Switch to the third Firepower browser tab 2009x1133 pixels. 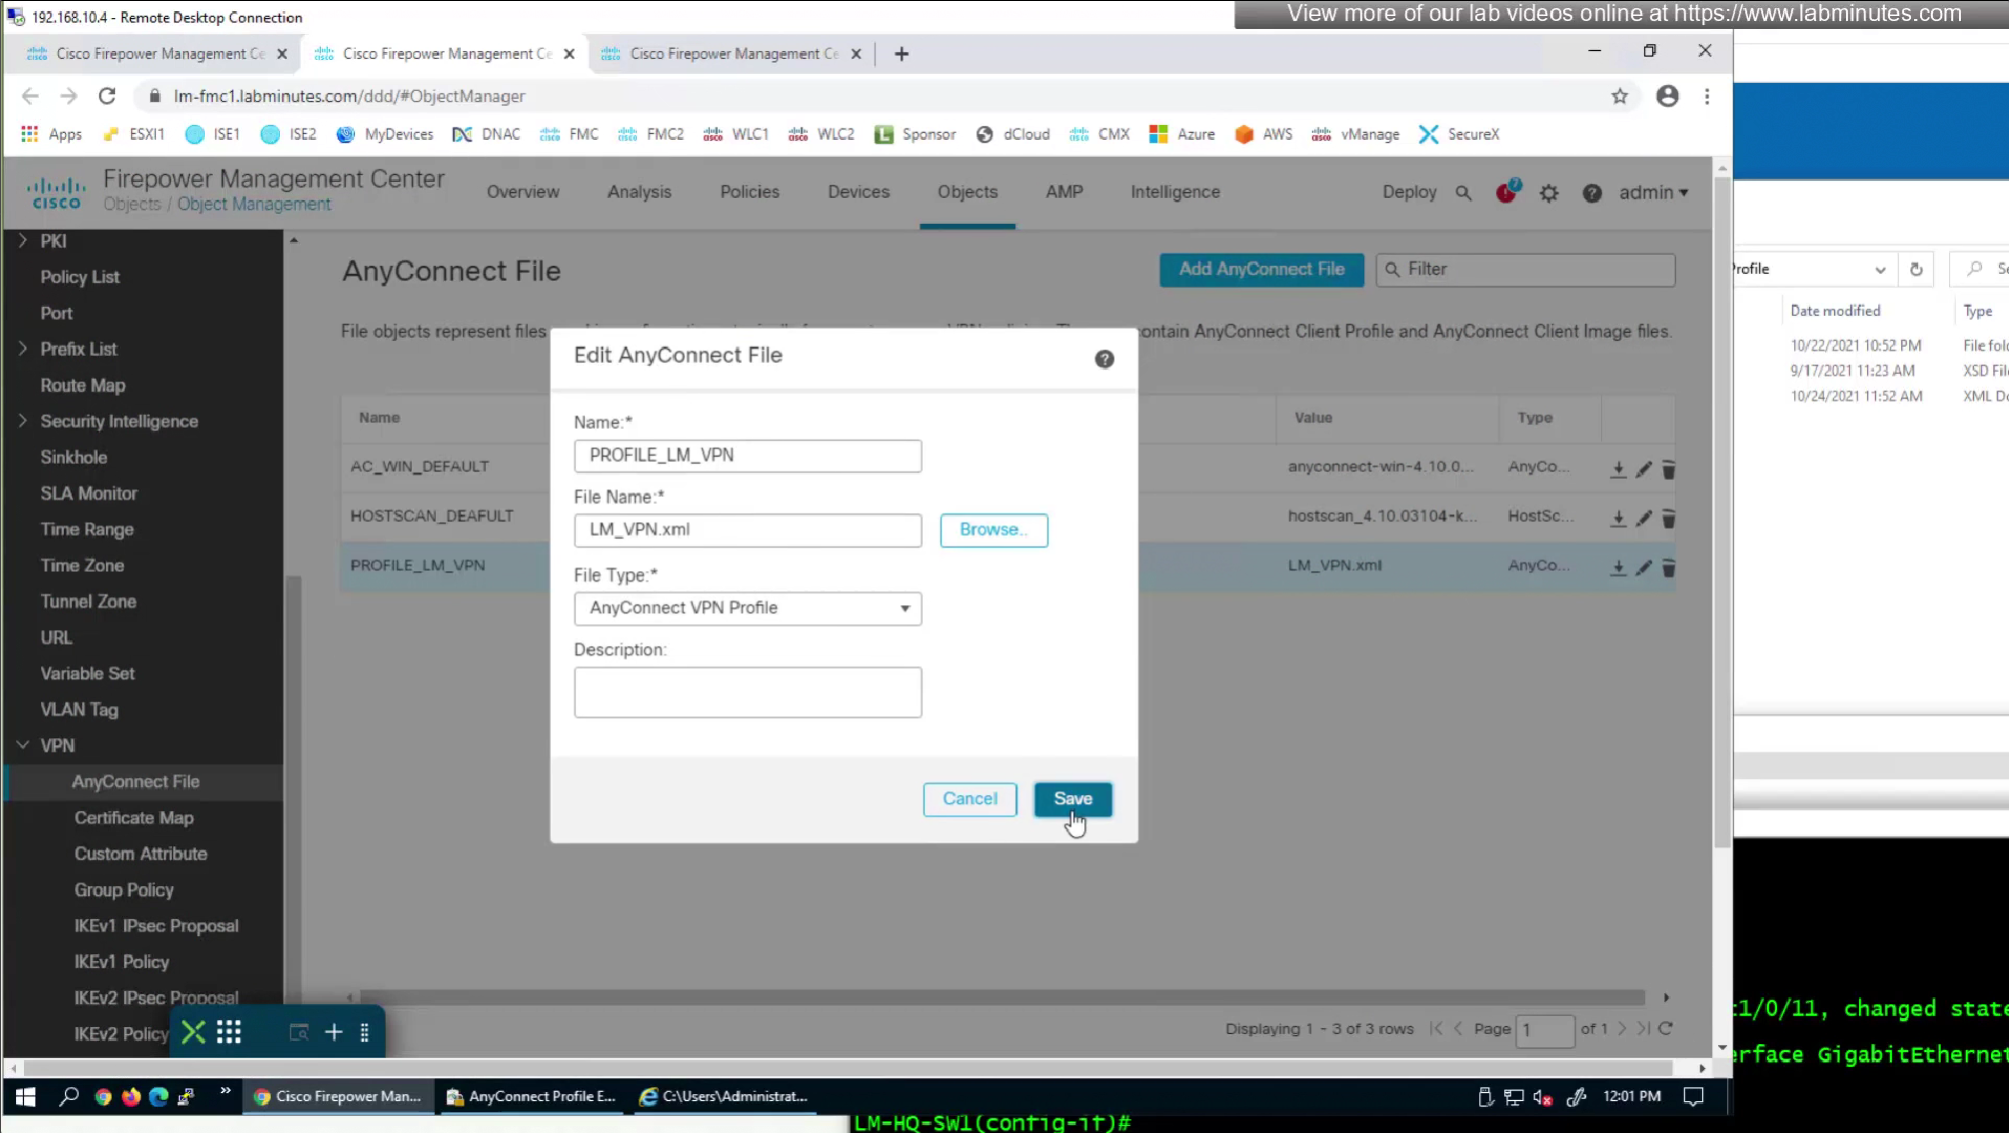[733, 54]
